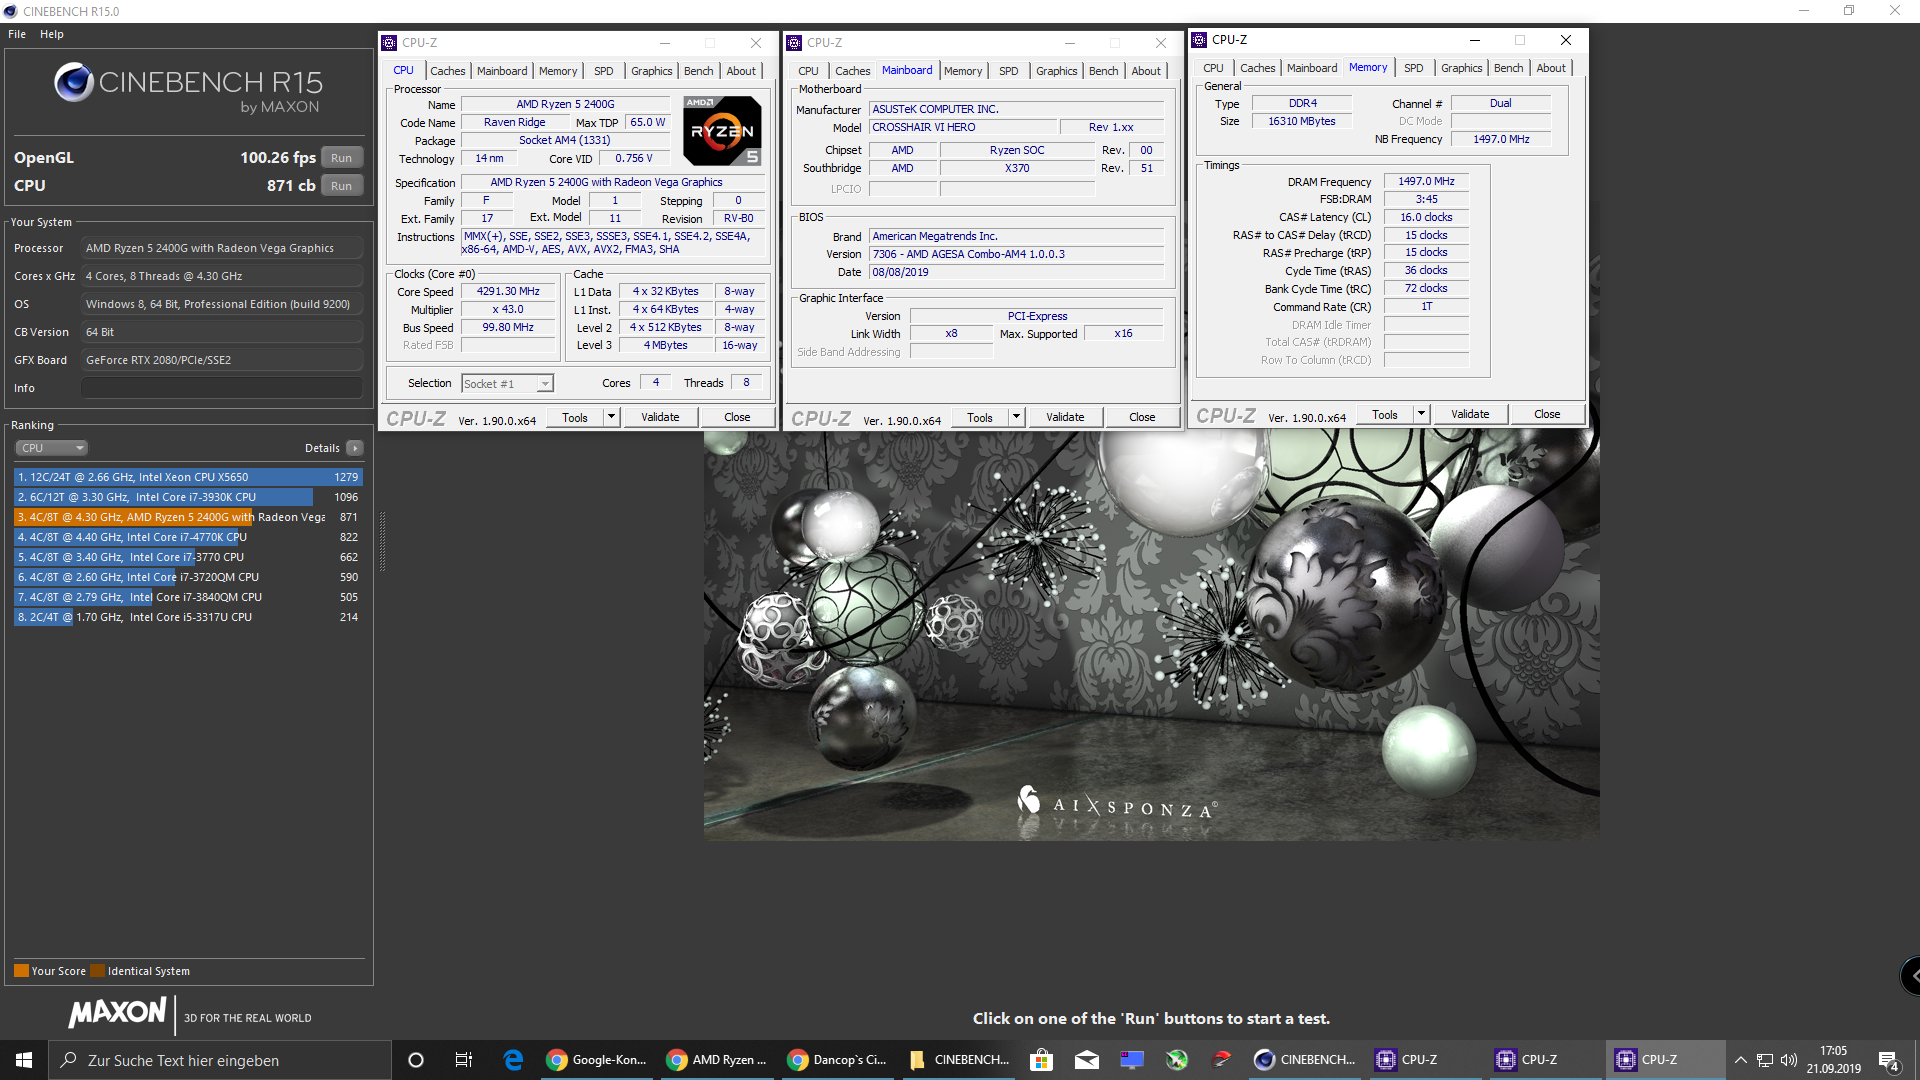The width and height of the screenshot is (1920, 1080).
Task: Open the Windows Start menu
Action: coord(24,1060)
